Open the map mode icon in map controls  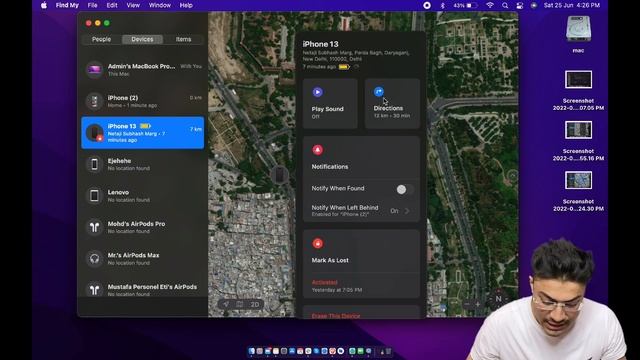pos(240,304)
